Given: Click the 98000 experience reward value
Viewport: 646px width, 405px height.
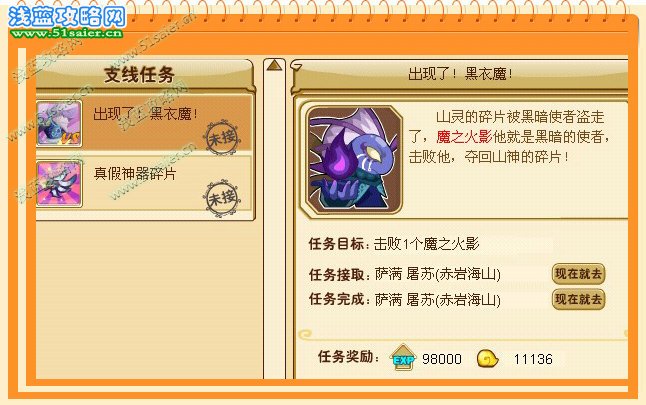Looking at the screenshot, I should [x=442, y=359].
